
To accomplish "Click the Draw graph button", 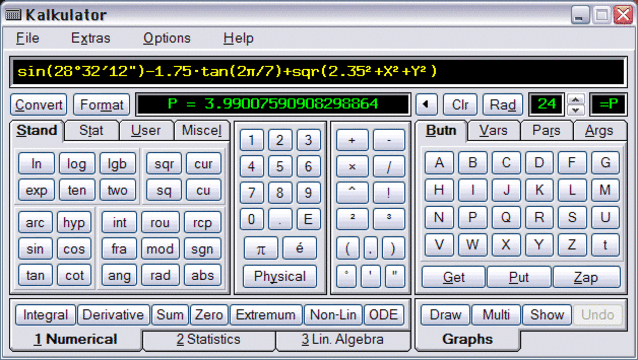I will coord(445,315).
